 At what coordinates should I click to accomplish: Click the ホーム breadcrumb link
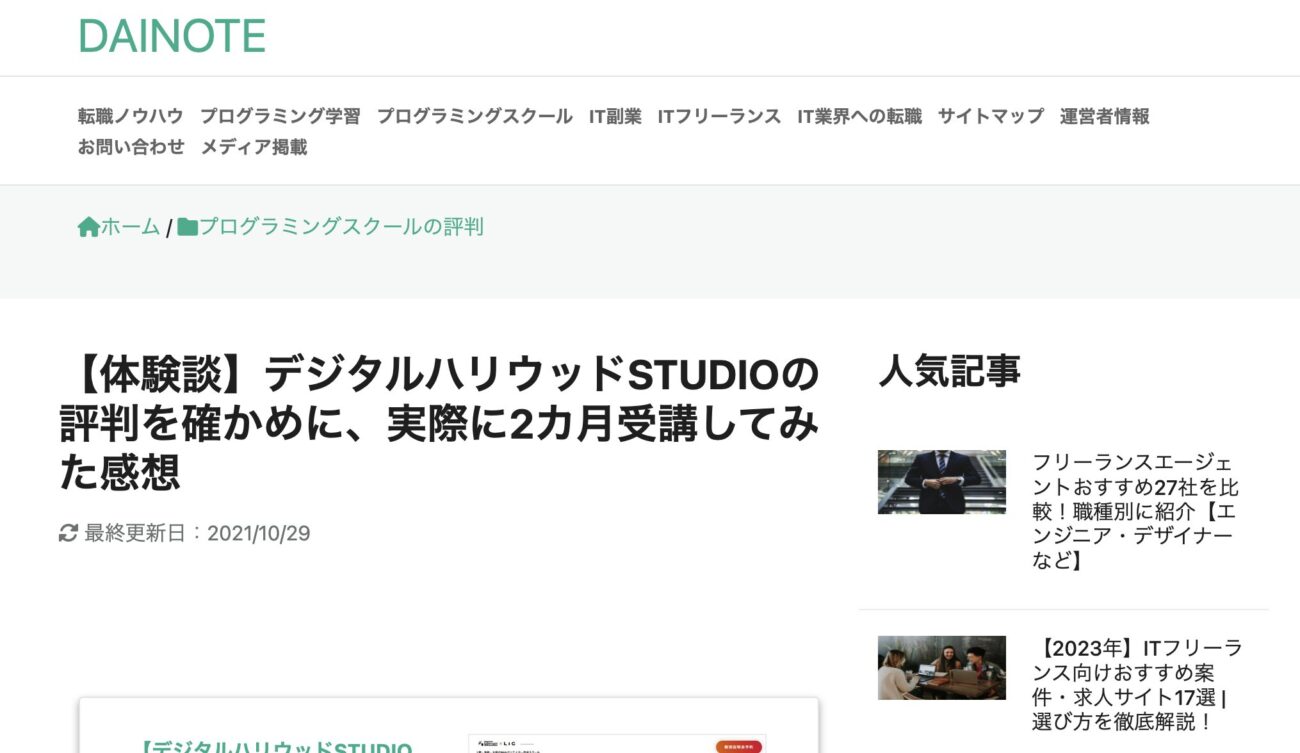[130, 227]
